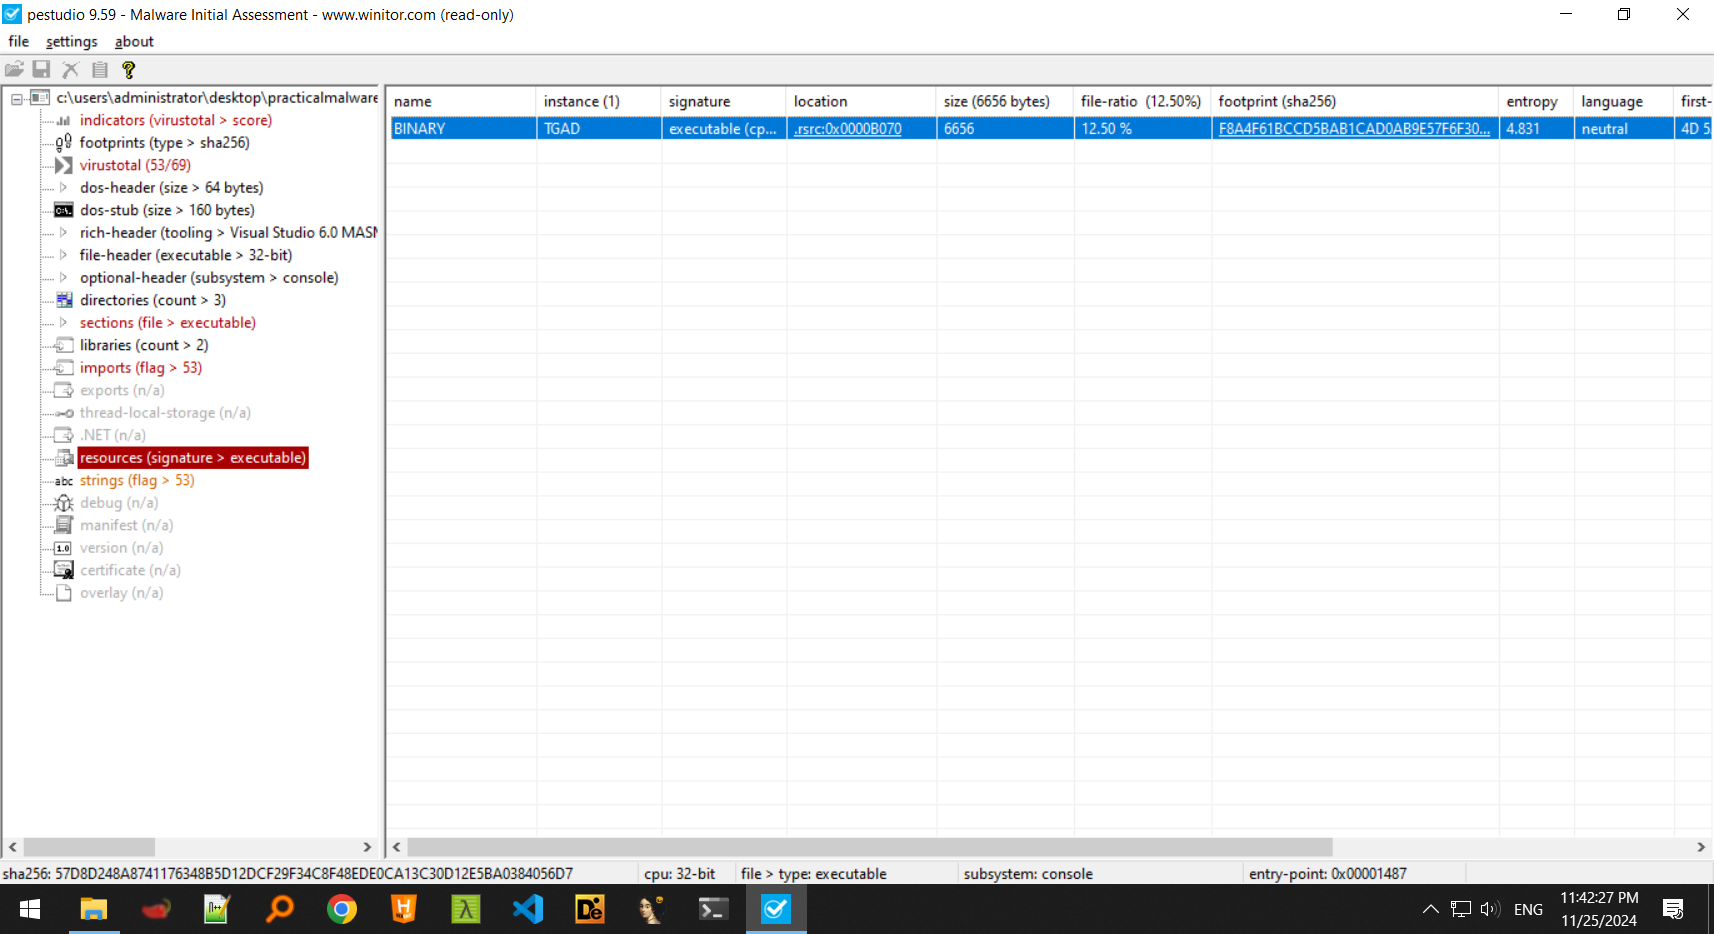Open Visual Studio Code from taskbar
The width and height of the screenshot is (1714, 934).
pos(527,909)
